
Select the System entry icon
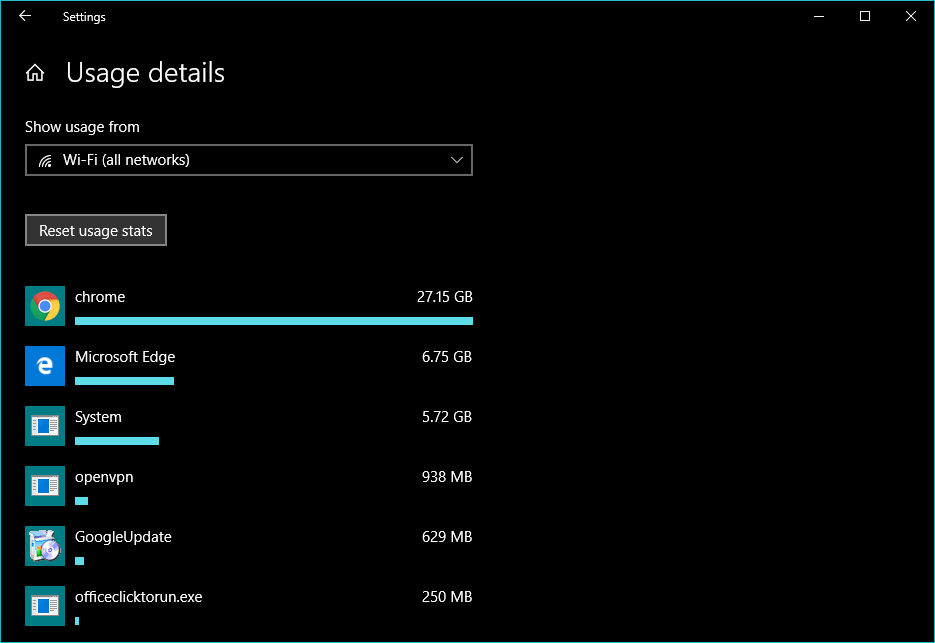pos(44,426)
